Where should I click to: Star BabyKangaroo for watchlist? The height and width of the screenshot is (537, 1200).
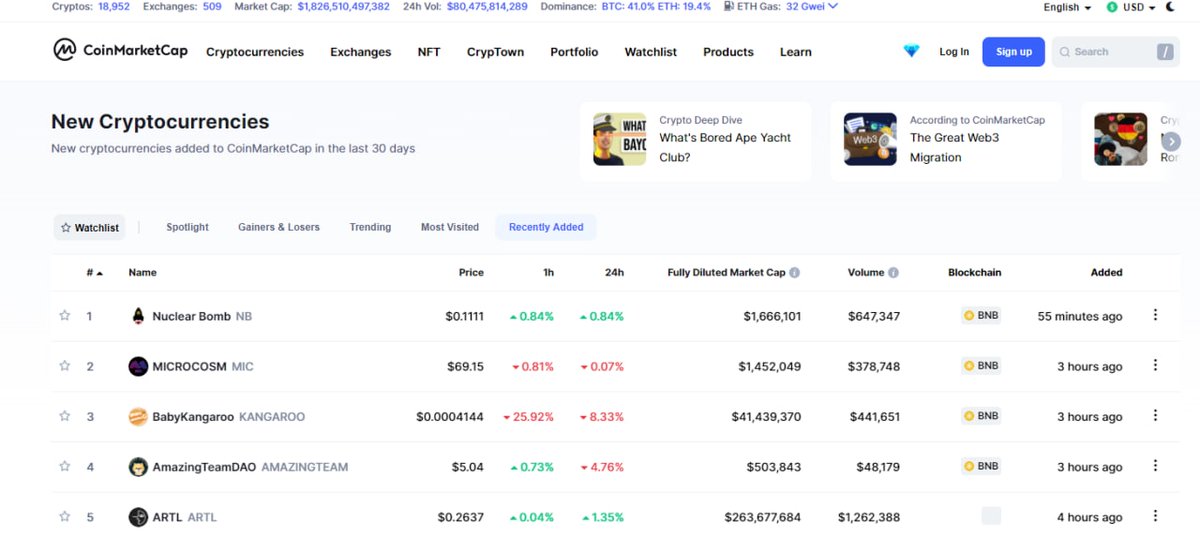click(65, 416)
